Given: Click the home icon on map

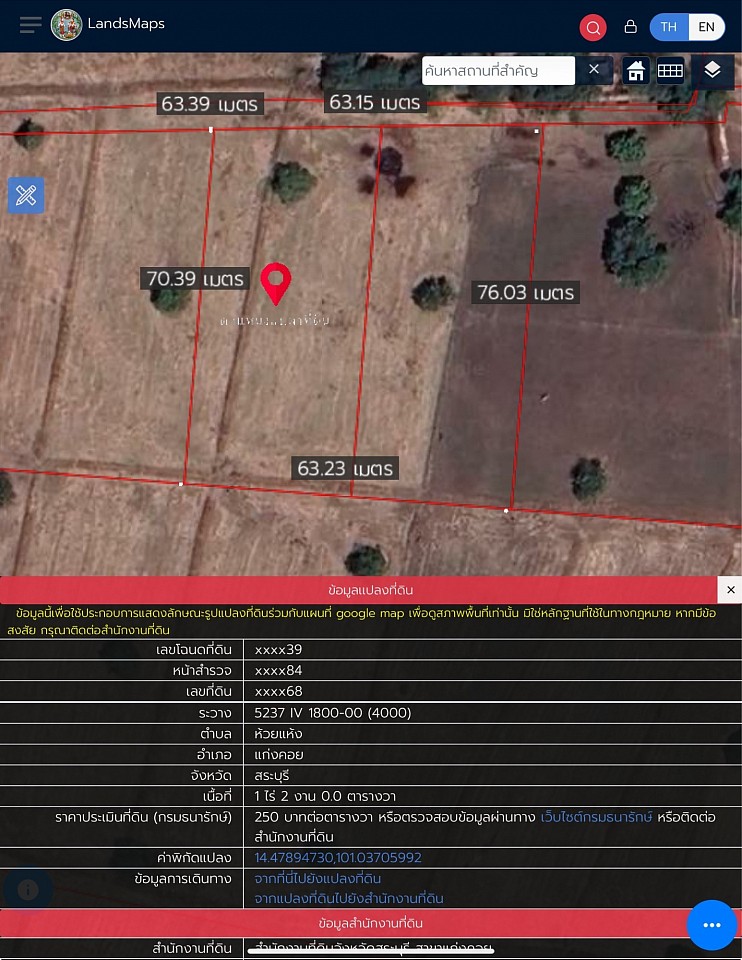Looking at the screenshot, I should click(x=635, y=70).
